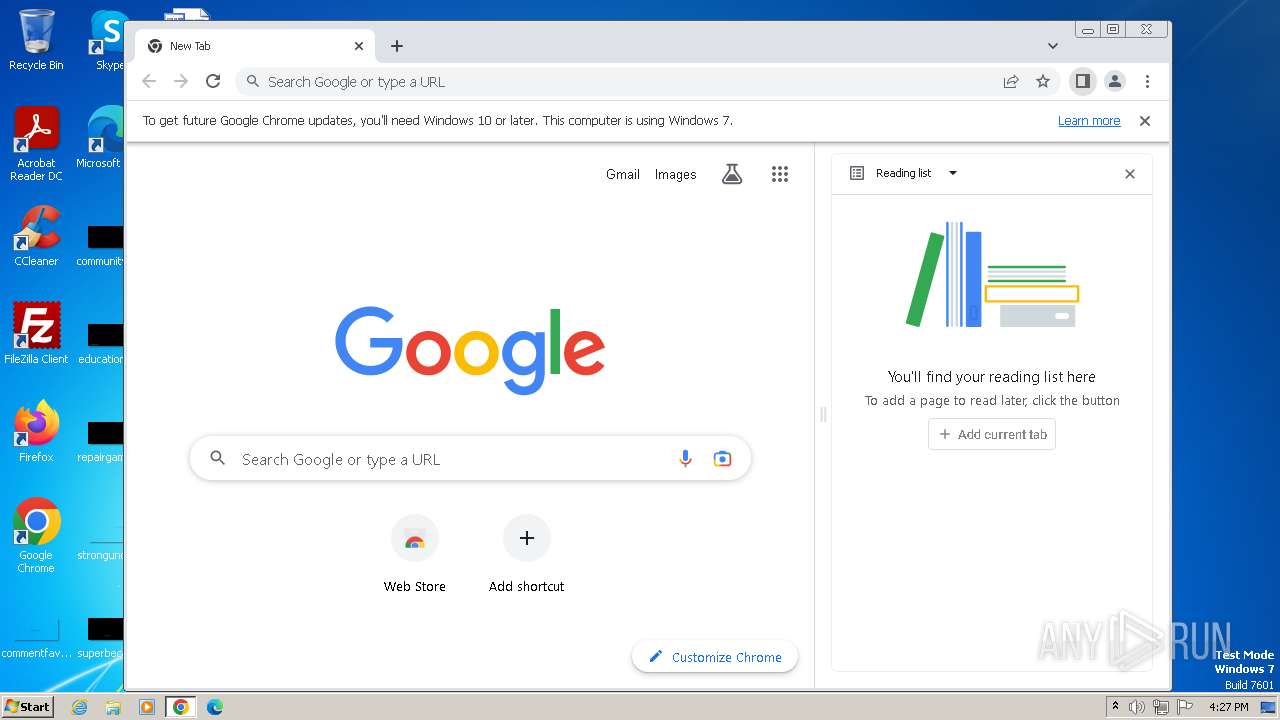Click the Google logo
Image resolution: width=1280 pixels, height=720 pixels.
pos(470,349)
